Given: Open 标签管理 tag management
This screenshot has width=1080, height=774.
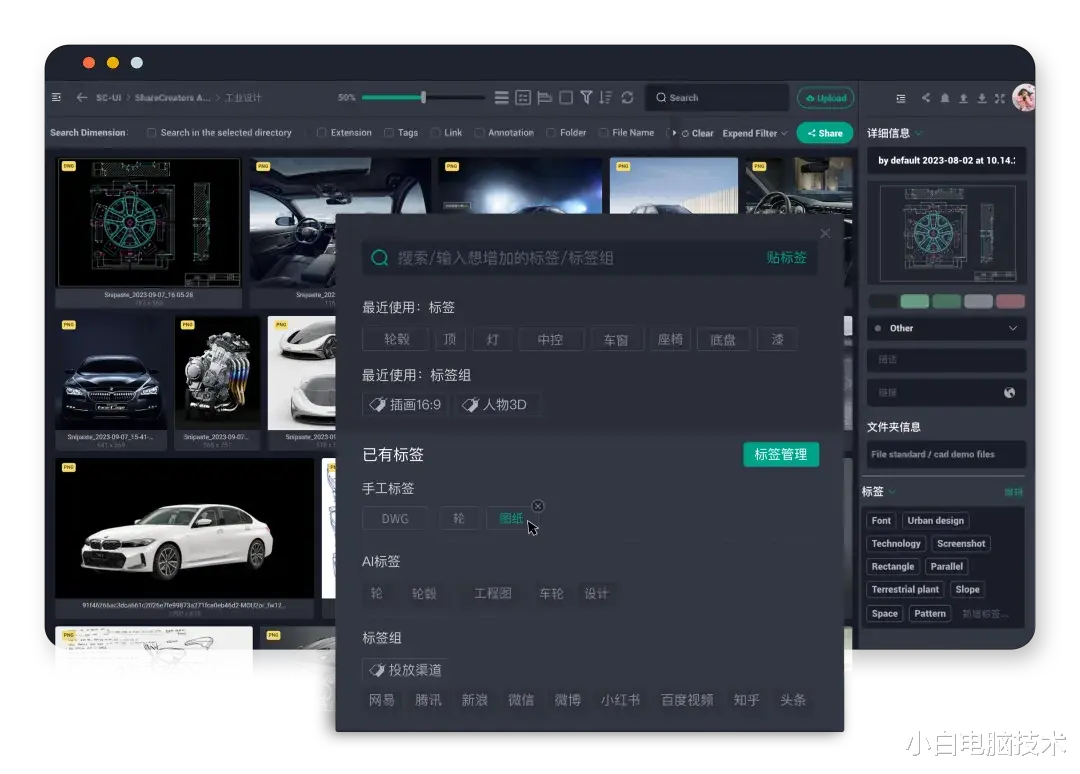Looking at the screenshot, I should [x=781, y=454].
